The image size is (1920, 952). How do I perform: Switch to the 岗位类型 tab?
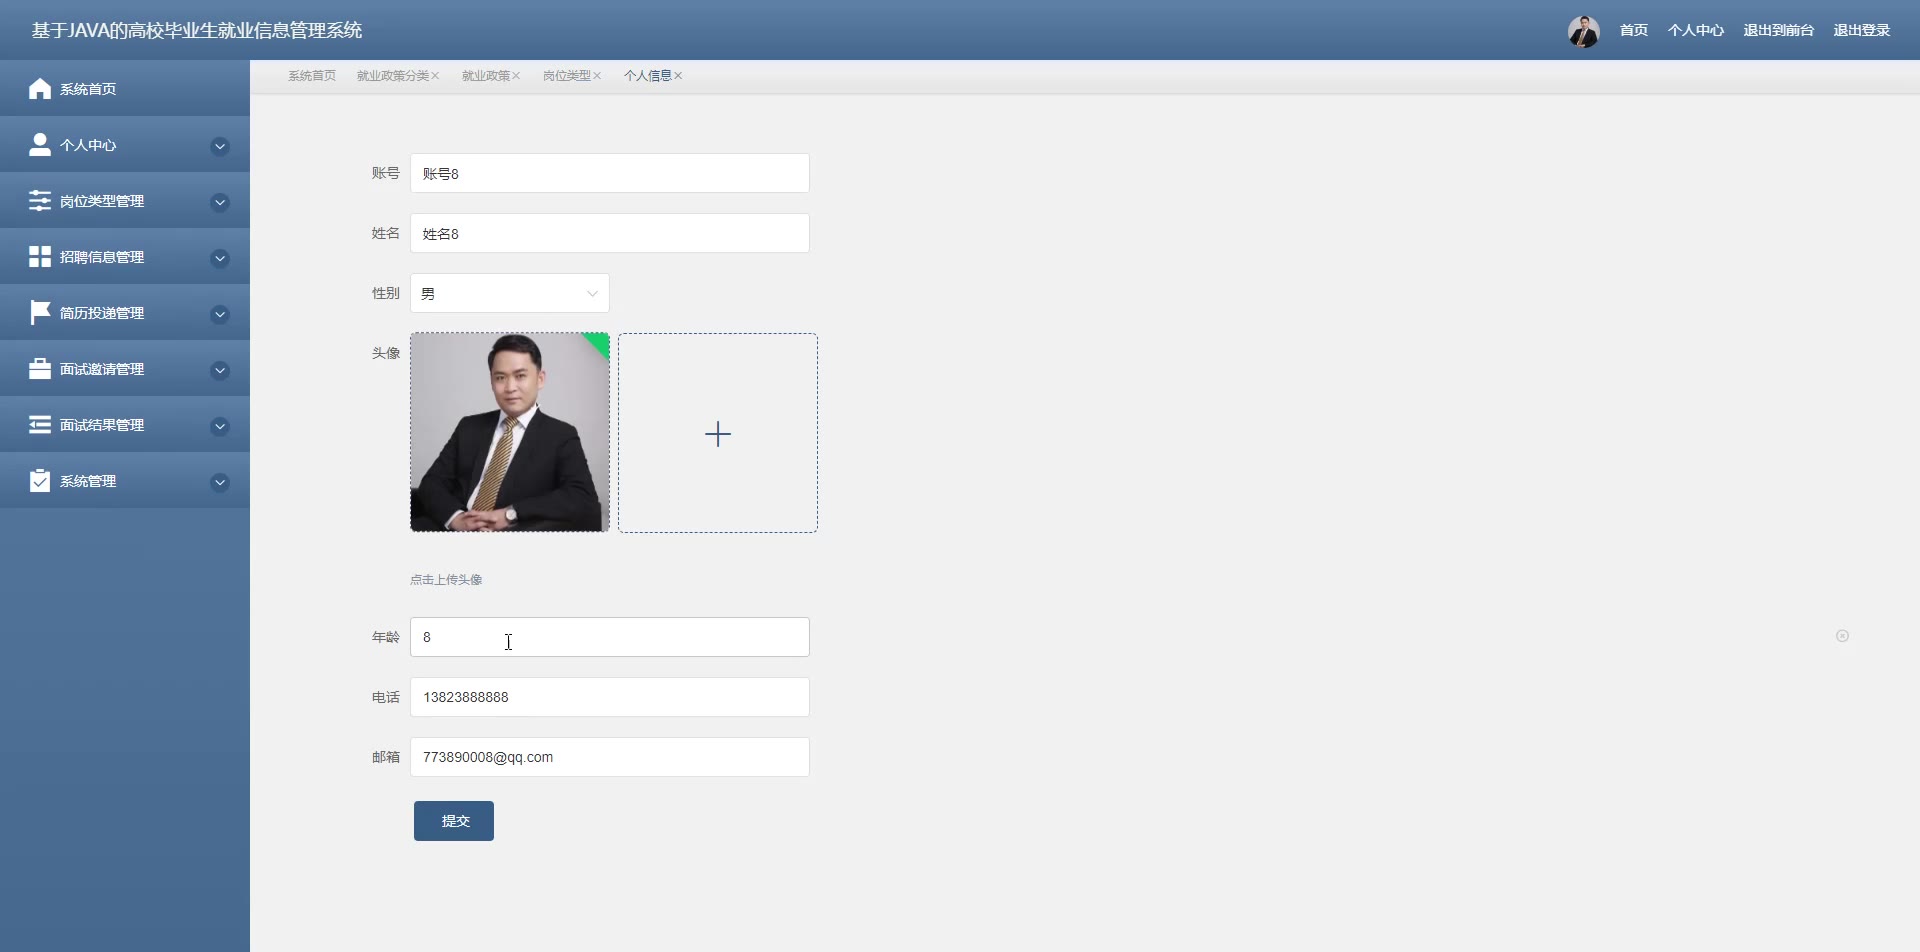coord(567,76)
